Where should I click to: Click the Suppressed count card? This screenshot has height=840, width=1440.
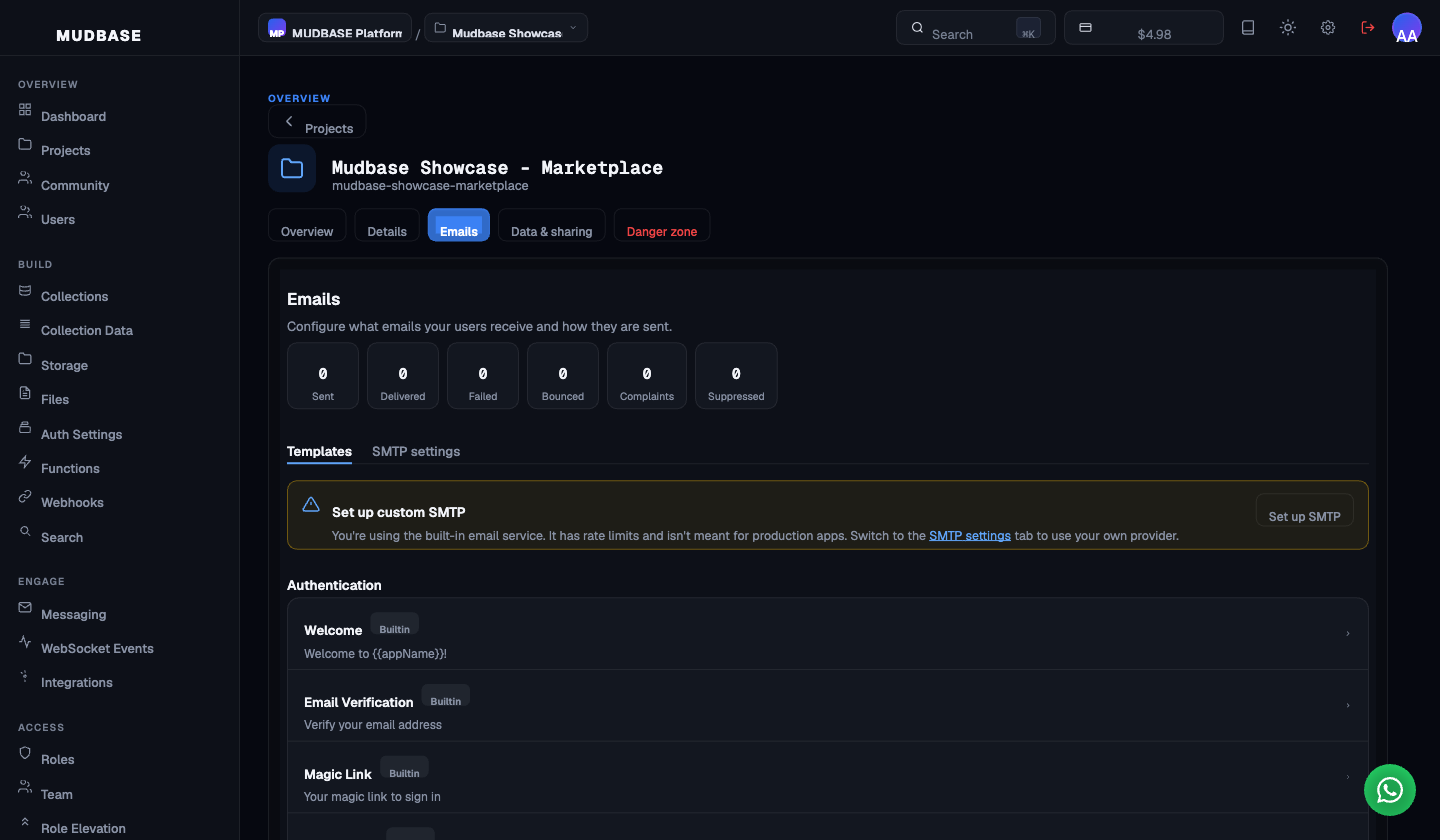coord(736,376)
